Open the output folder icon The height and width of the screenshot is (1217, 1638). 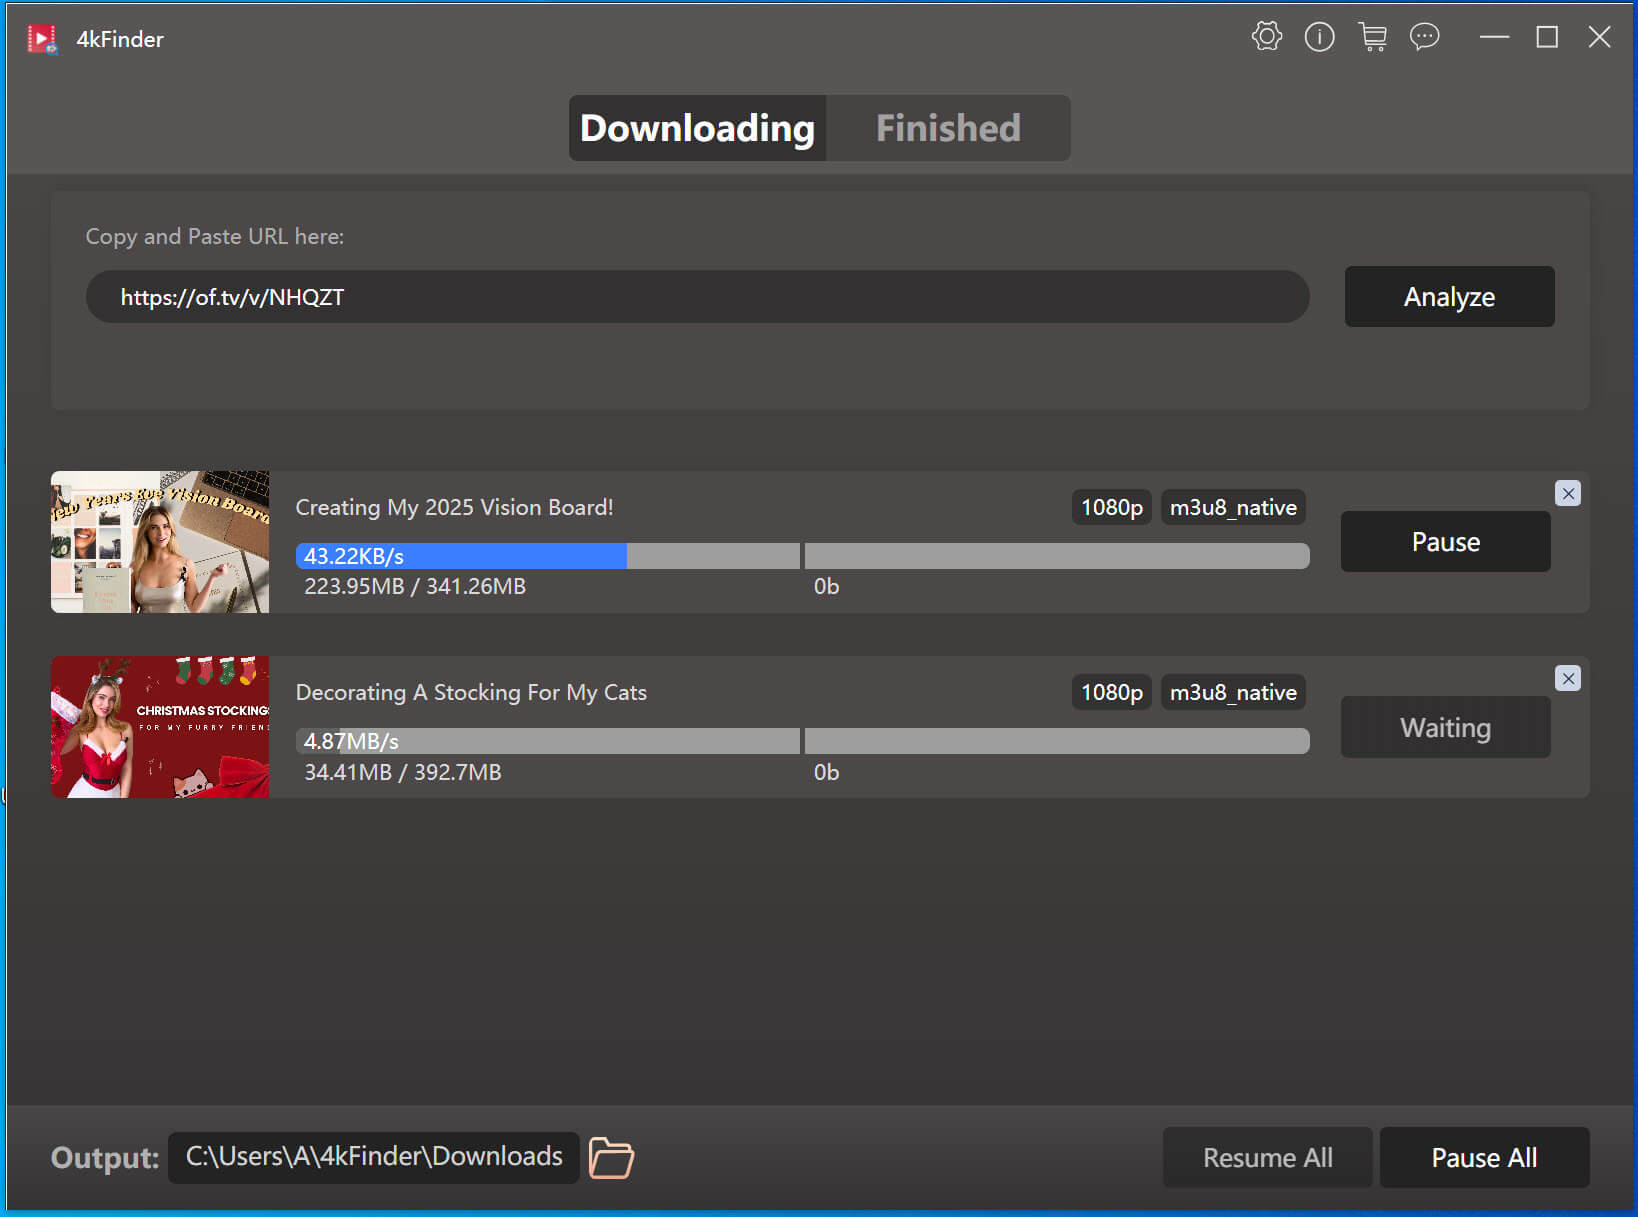coord(611,1157)
